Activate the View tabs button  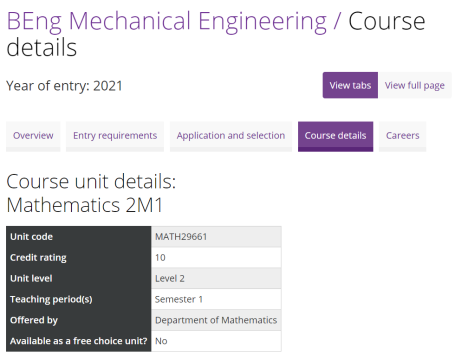pos(350,85)
